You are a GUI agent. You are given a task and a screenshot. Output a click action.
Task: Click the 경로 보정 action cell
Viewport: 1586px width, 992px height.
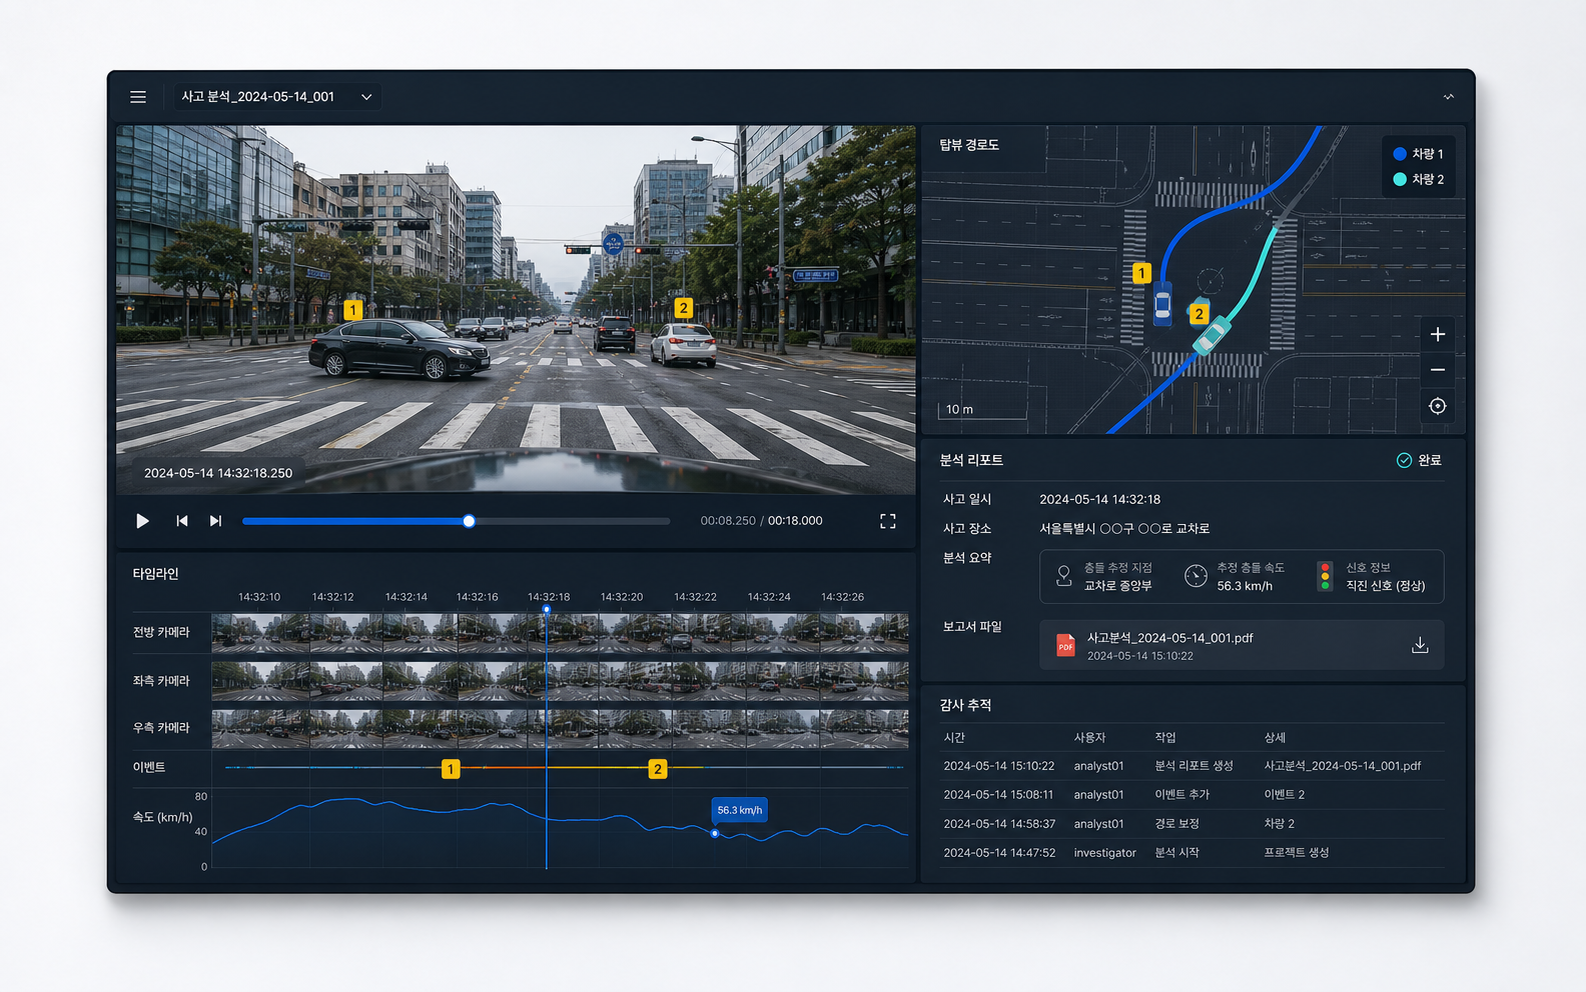[1177, 824]
